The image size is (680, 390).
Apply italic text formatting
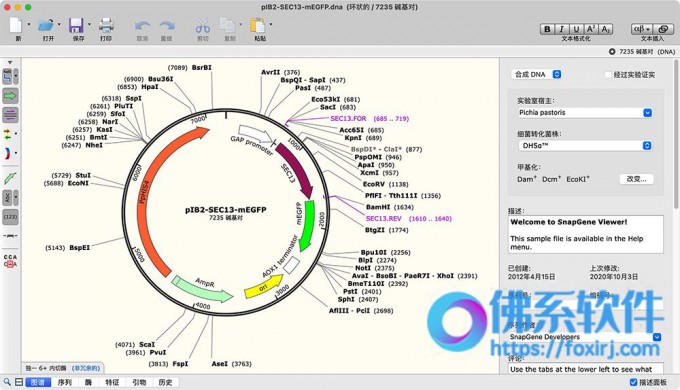tap(562, 29)
